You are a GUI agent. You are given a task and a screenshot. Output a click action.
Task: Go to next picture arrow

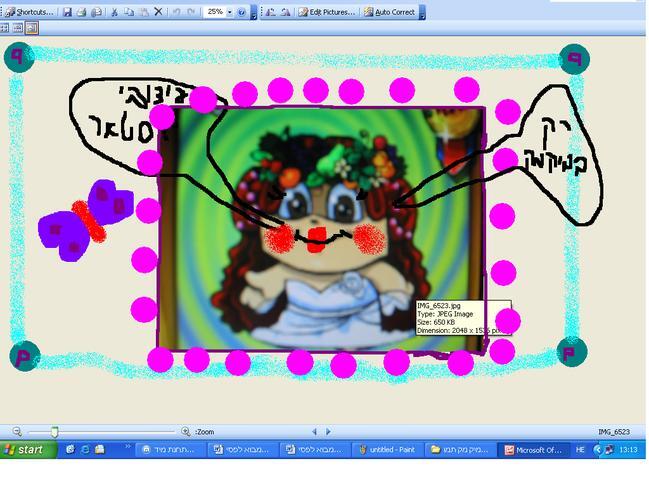coord(328,432)
